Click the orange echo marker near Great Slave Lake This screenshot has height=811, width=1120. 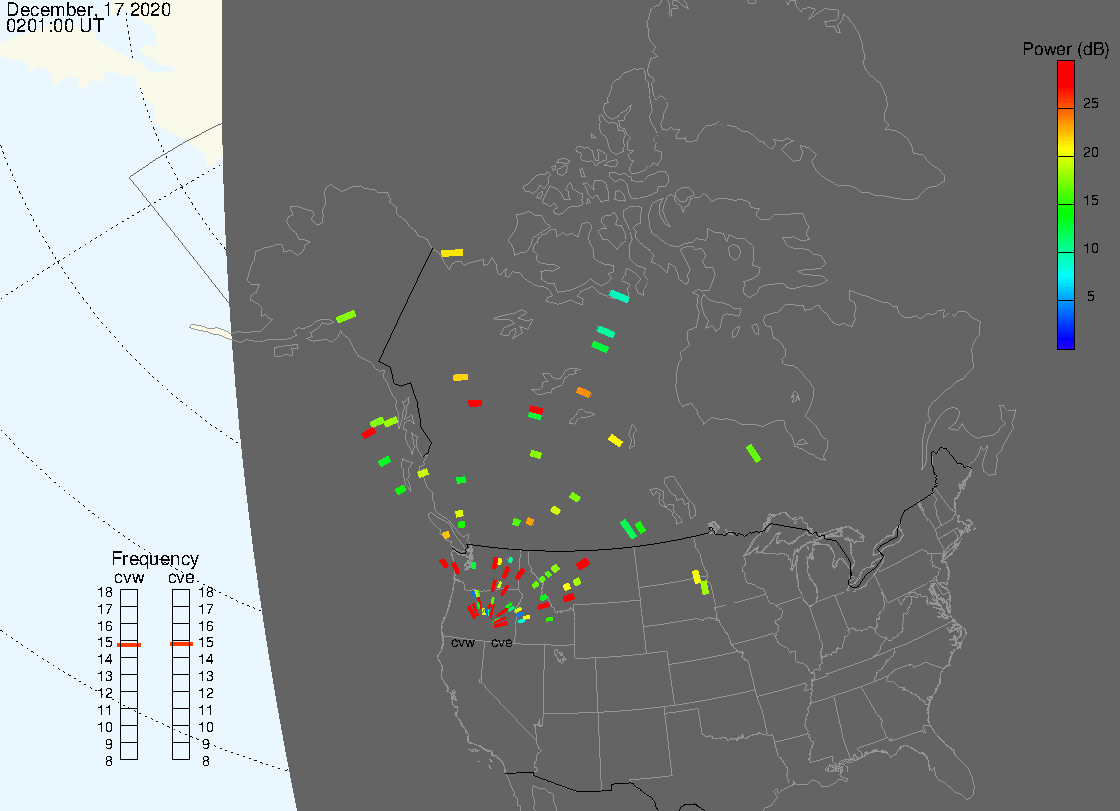[584, 392]
